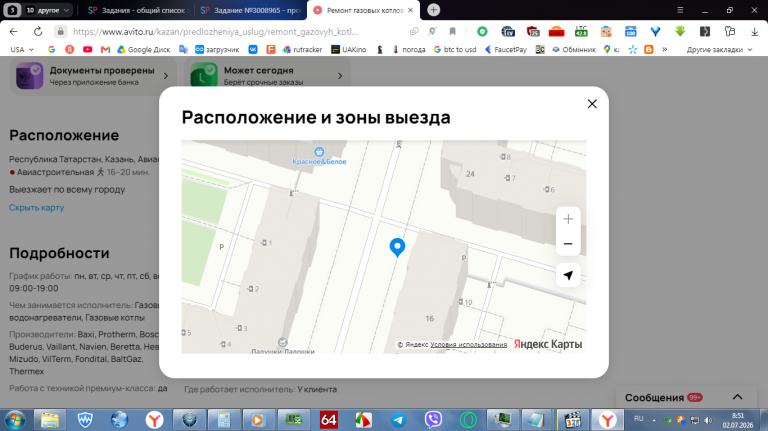768x431 pixels.
Task: Open taskbar clock showing 8:51
Action: tap(738, 420)
